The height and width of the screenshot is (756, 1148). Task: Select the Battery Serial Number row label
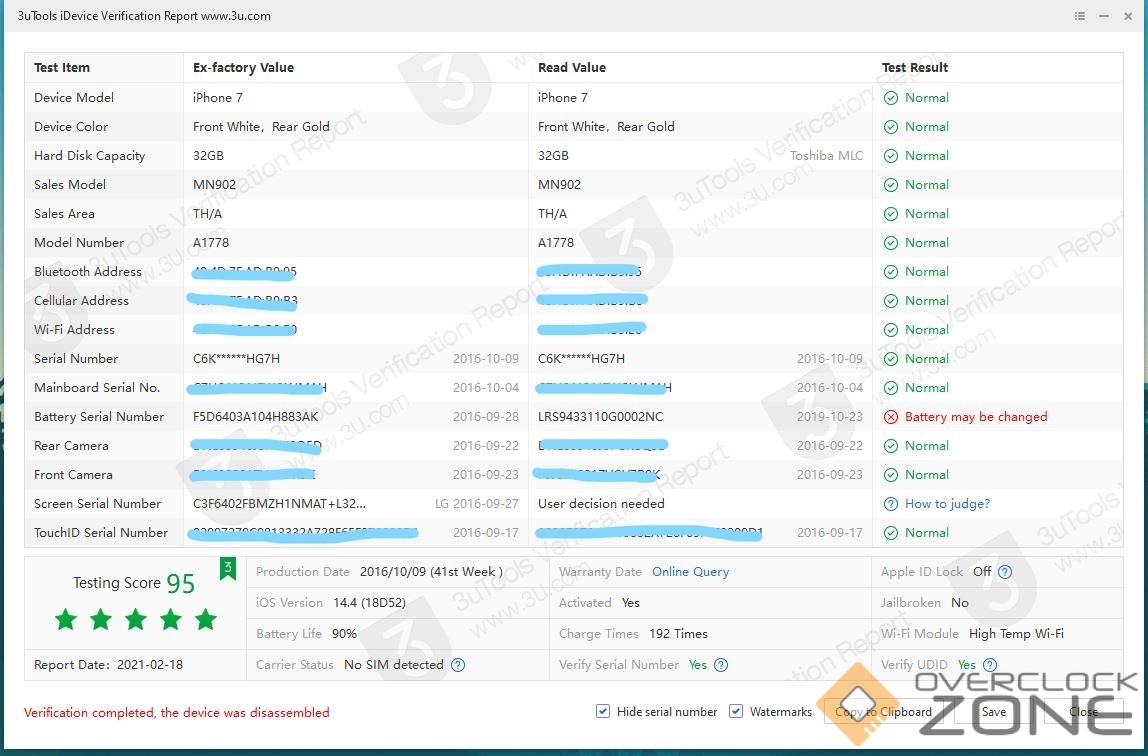coord(99,417)
